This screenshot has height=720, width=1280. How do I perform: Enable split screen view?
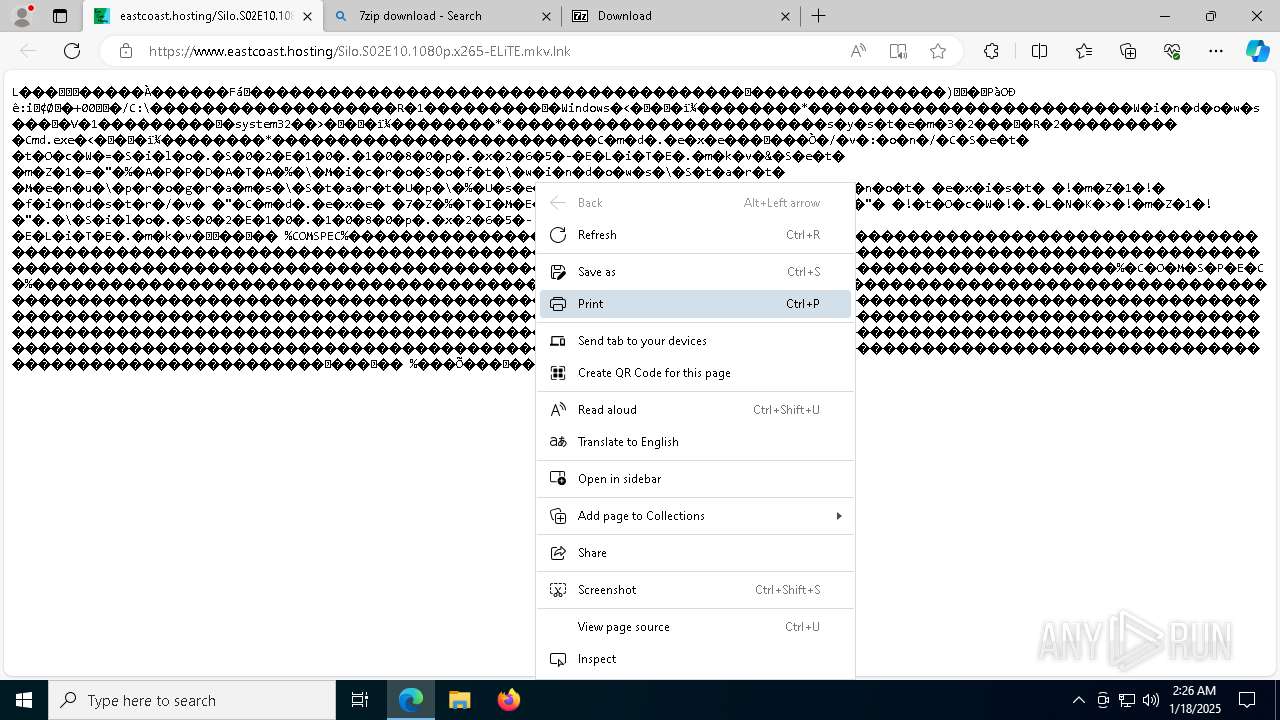(1039, 51)
